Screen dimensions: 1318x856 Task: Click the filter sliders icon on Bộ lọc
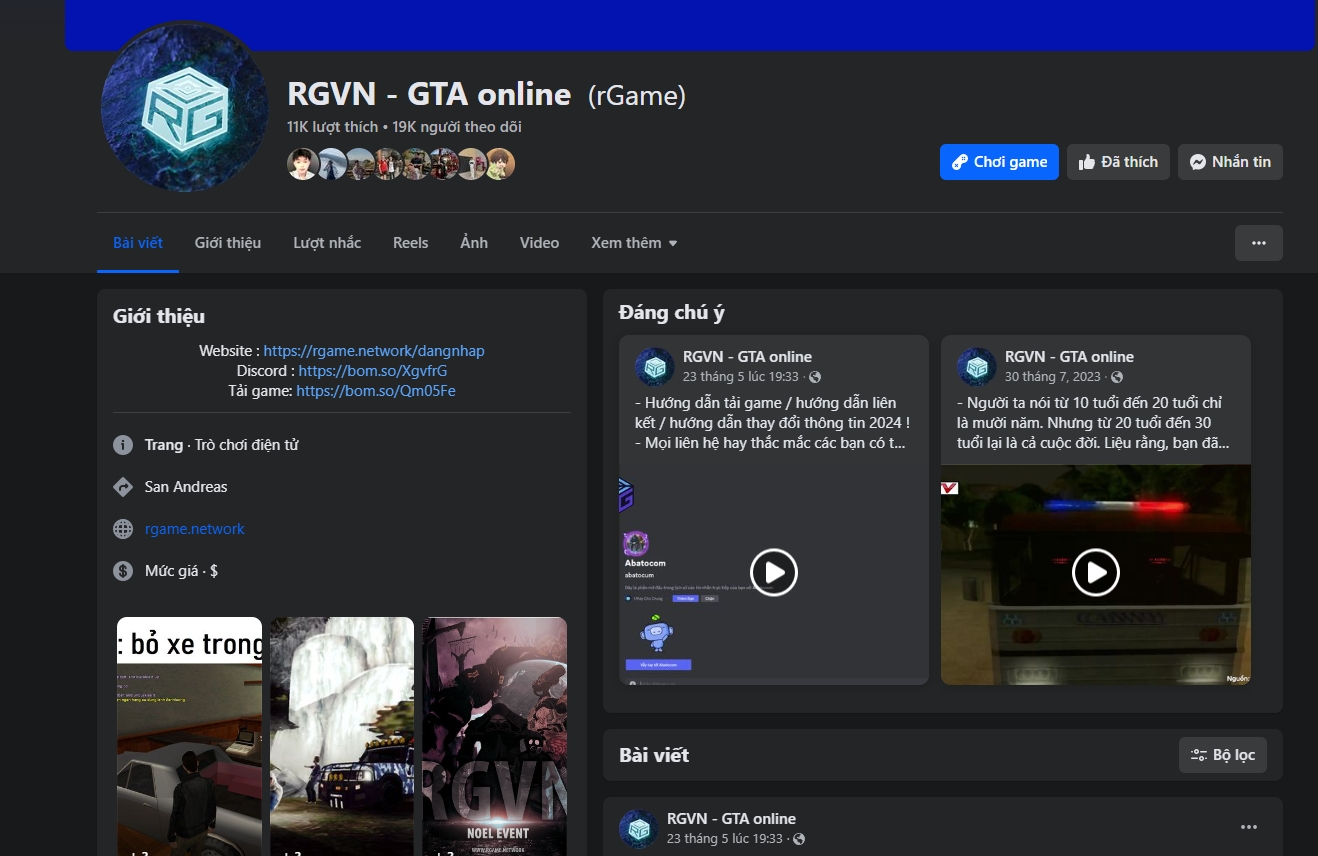[x=1198, y=755]
